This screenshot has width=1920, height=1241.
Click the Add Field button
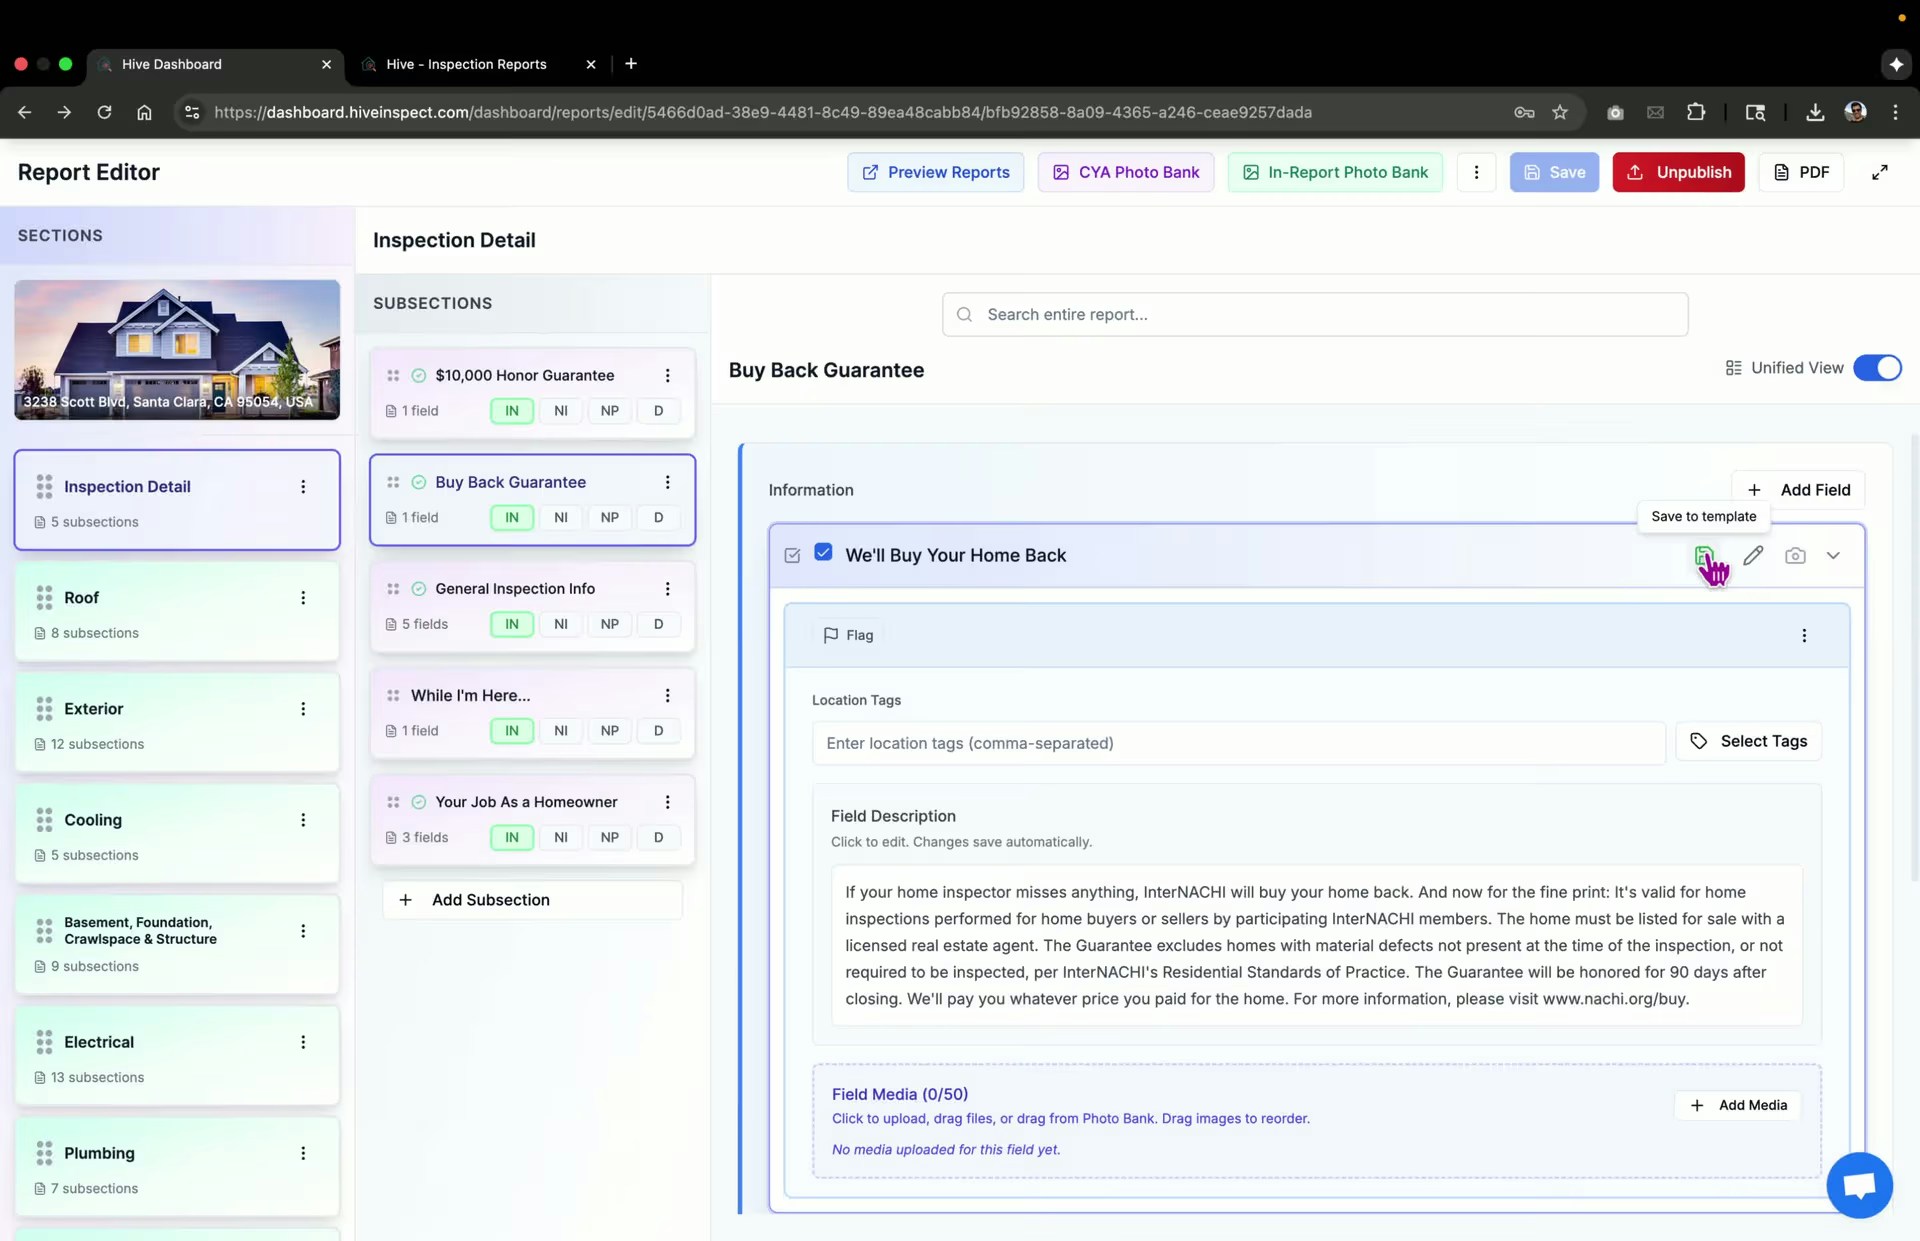[x=1798, y=490]
